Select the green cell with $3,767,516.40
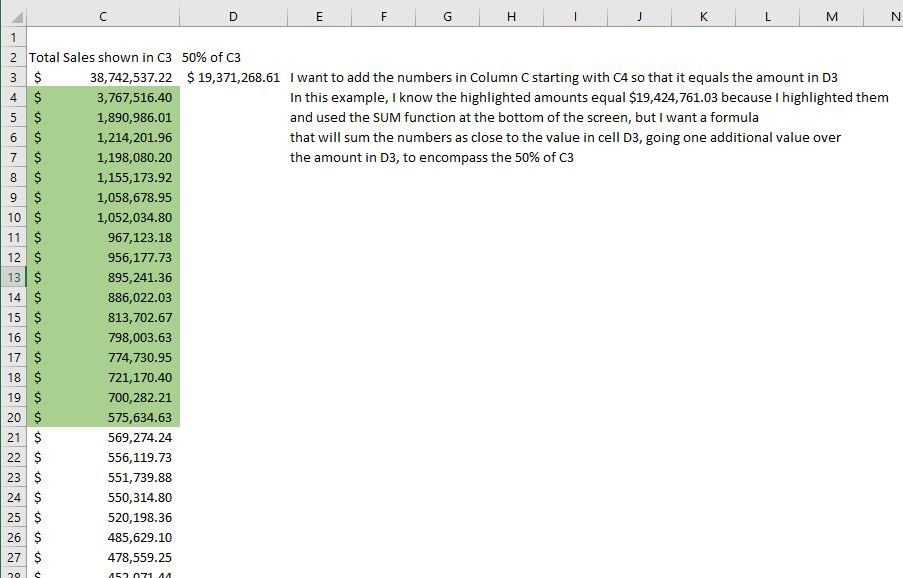 (x=103, y=97)
